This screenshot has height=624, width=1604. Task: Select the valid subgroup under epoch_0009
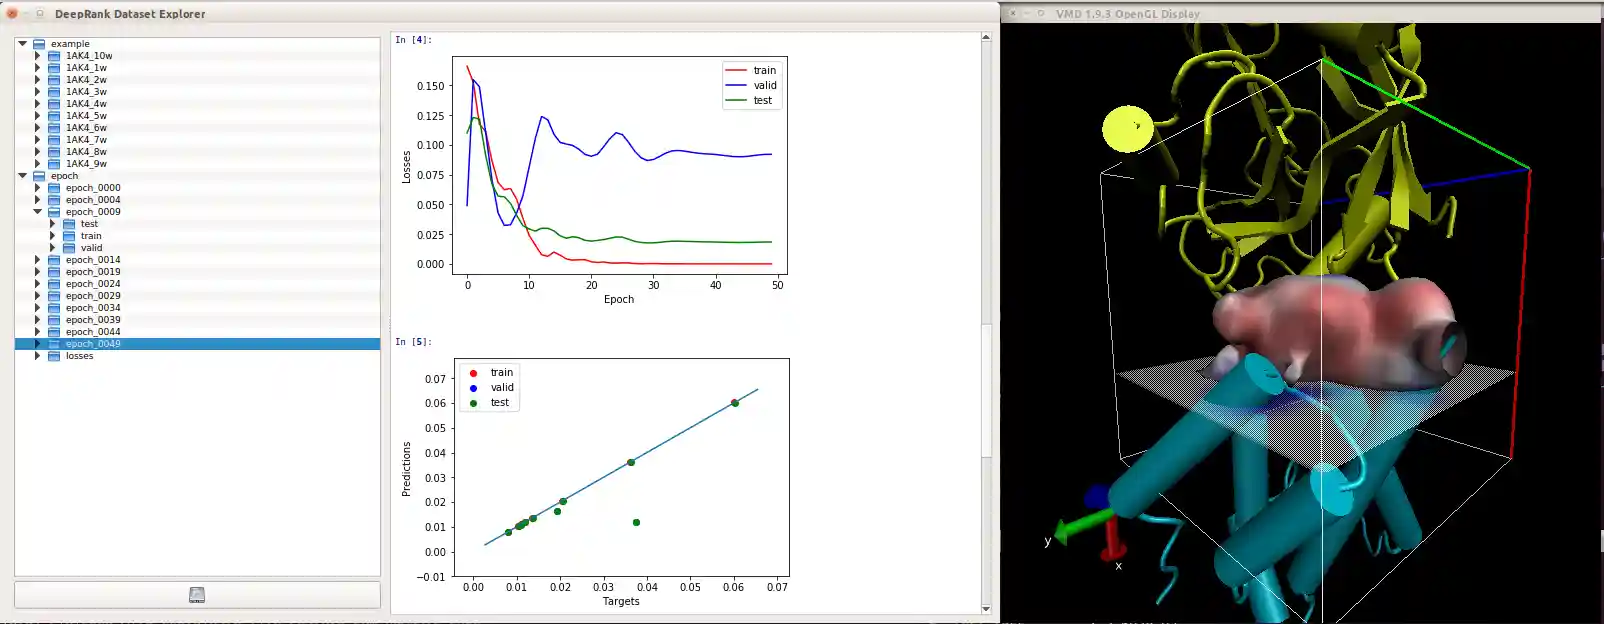[91, 248]
